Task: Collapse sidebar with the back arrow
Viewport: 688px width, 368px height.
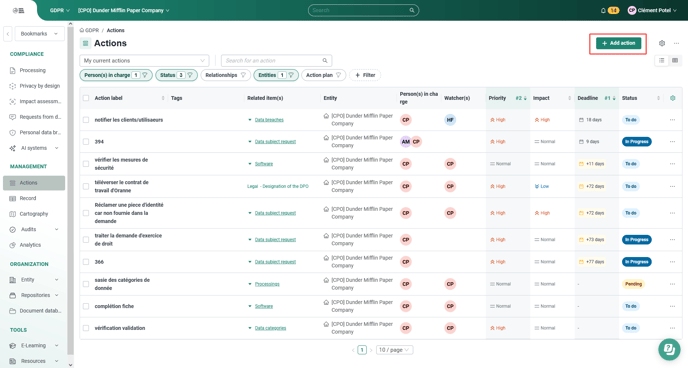Action: (8, 34)
